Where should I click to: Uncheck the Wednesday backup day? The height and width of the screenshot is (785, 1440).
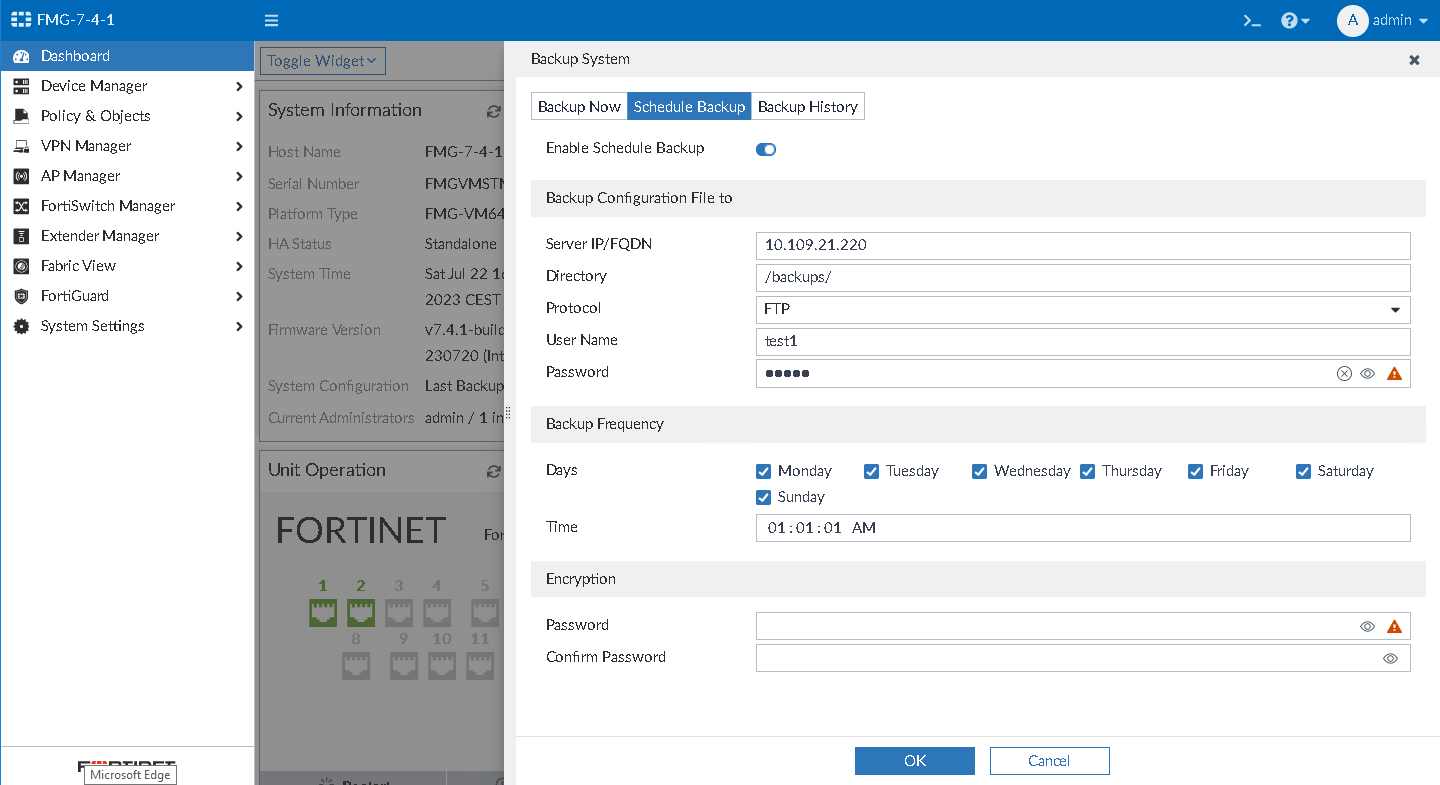coord(979,471)
